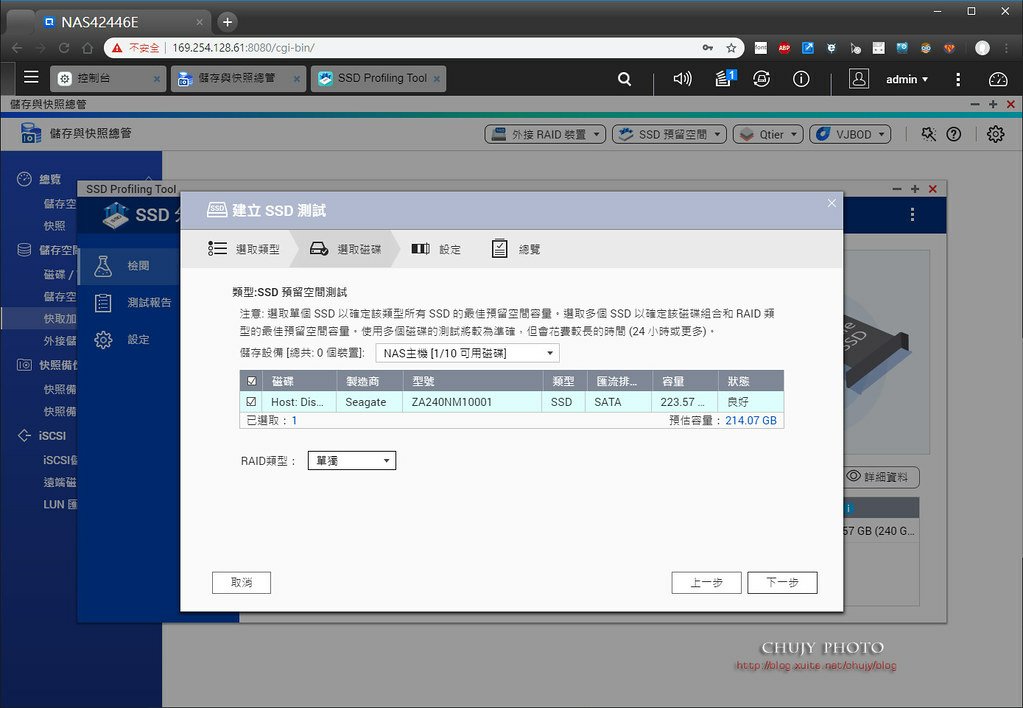Go to the 設定 wizard step
This screenshot has height=708, width=1023.
(x=436, y=249)
